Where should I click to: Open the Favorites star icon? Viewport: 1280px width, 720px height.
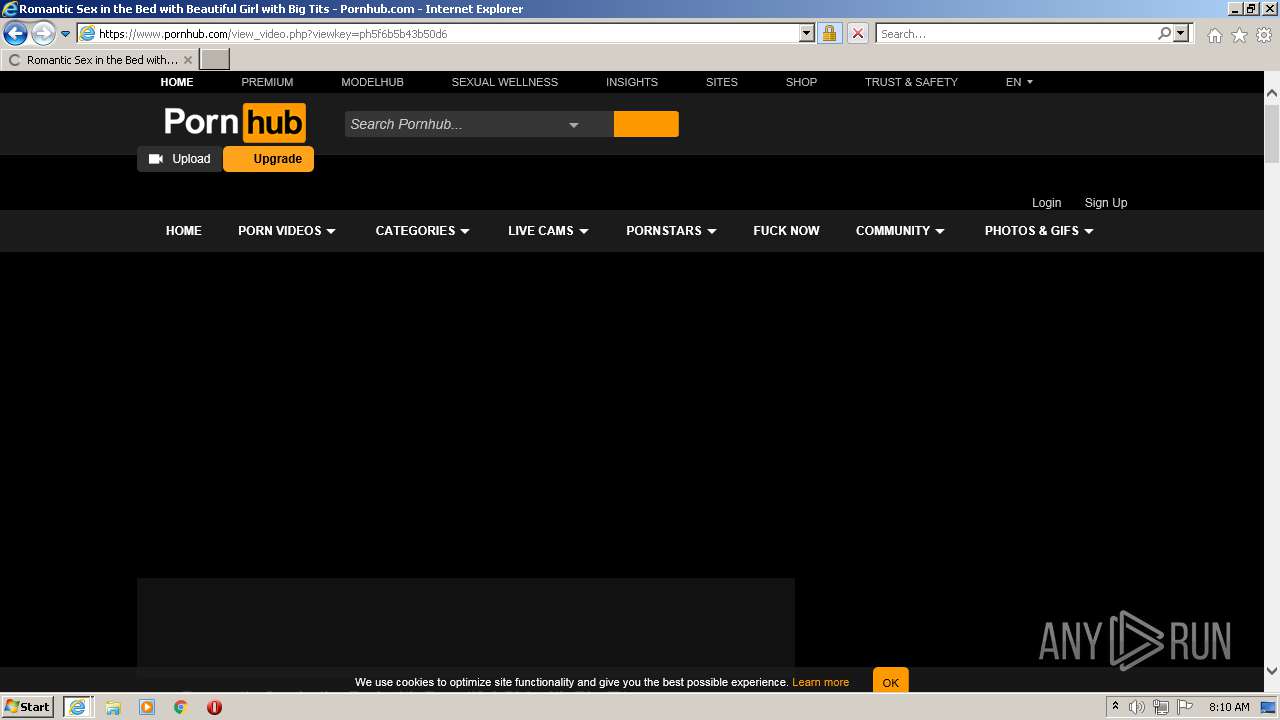click(x=1239, y=35)
